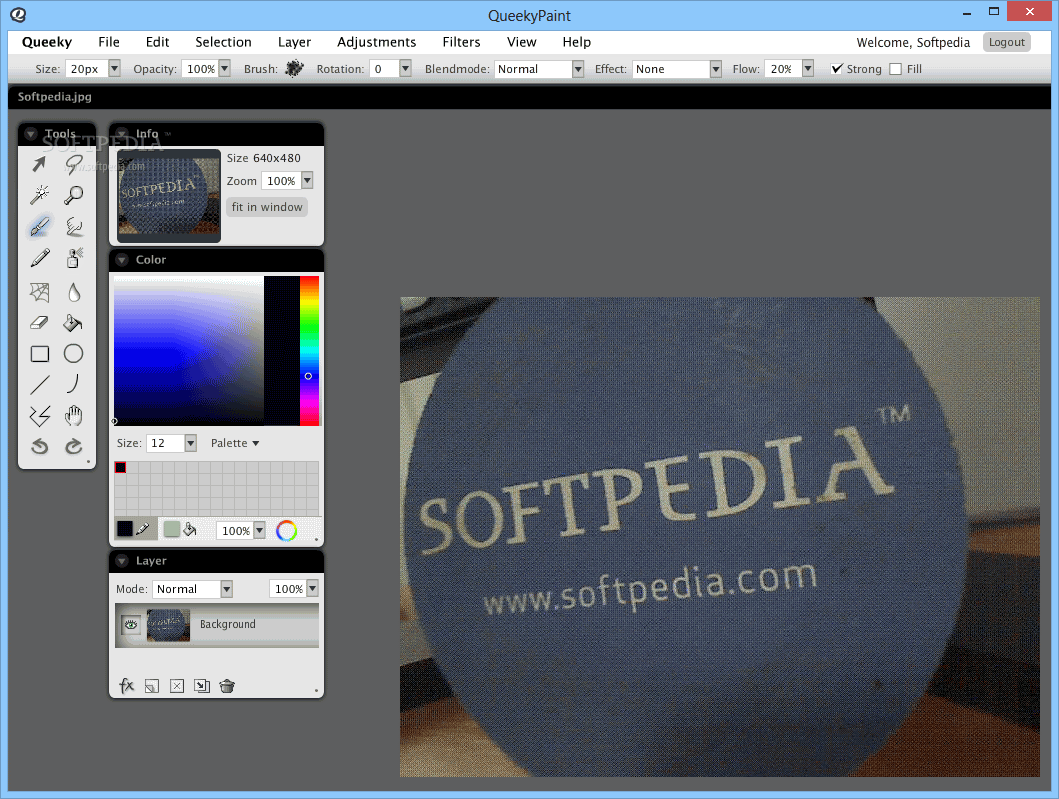Click the Softpedia.jpg document tab
Image resolution: width=1059 pixels, height=799 pixels.
click(55, 97)
